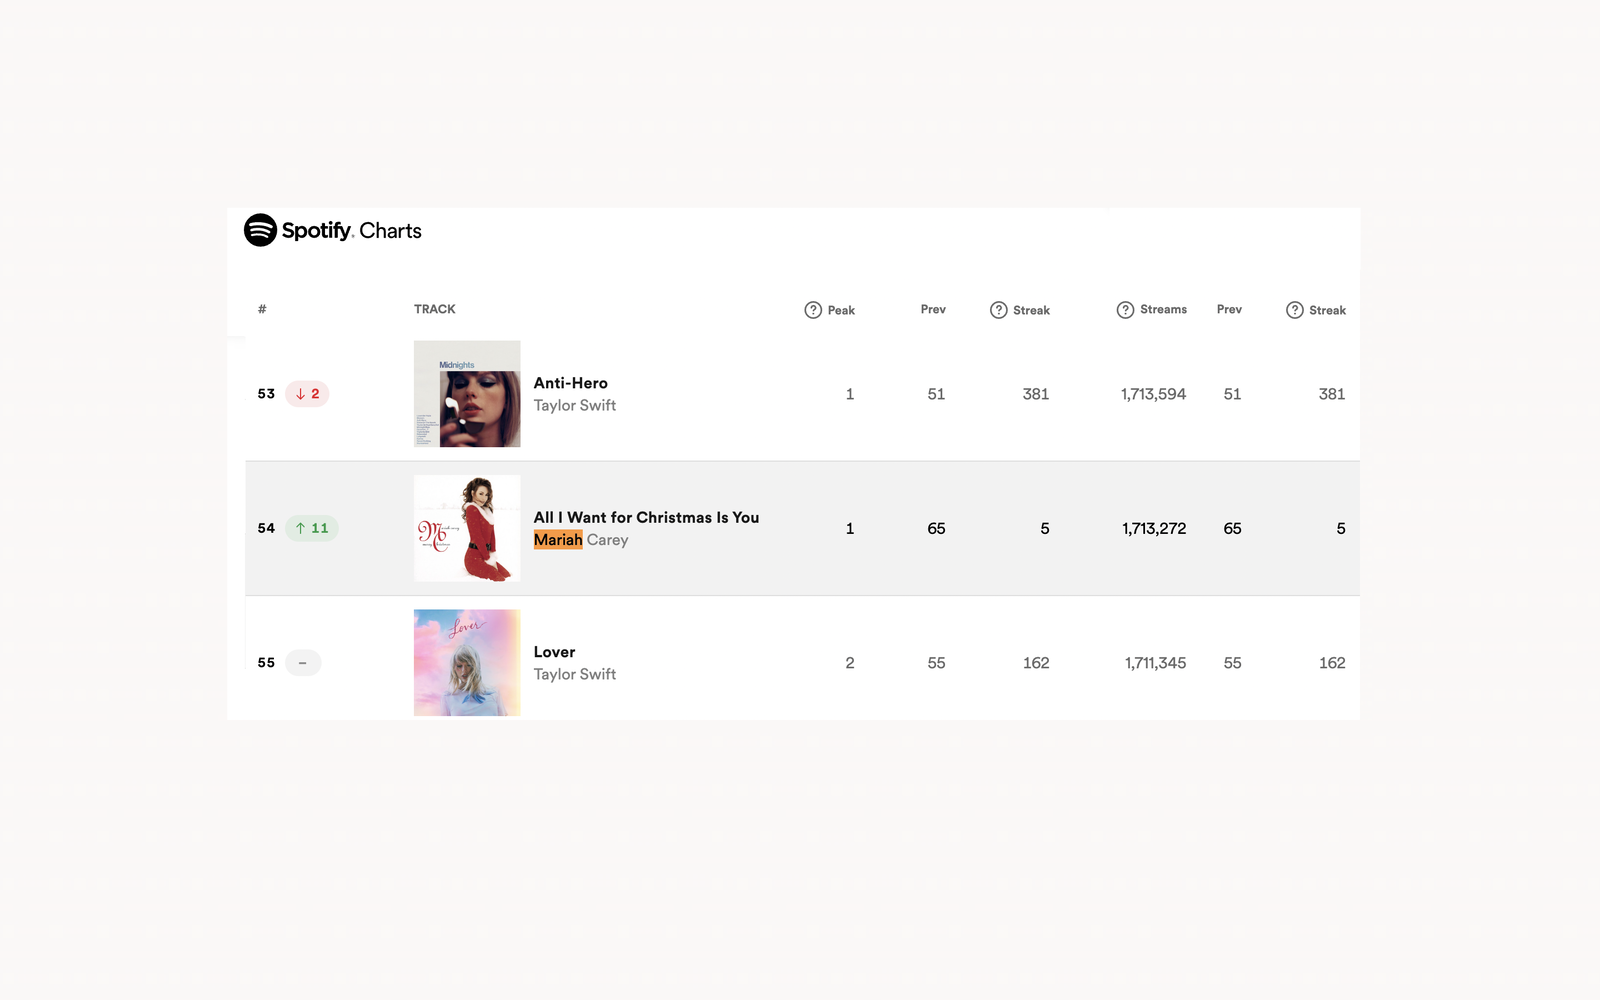This screenshot has height=1000, width=1600.
Task: Open the rightmost Streak help icon
Action: pyautogui.click(x=1296, y=310)
